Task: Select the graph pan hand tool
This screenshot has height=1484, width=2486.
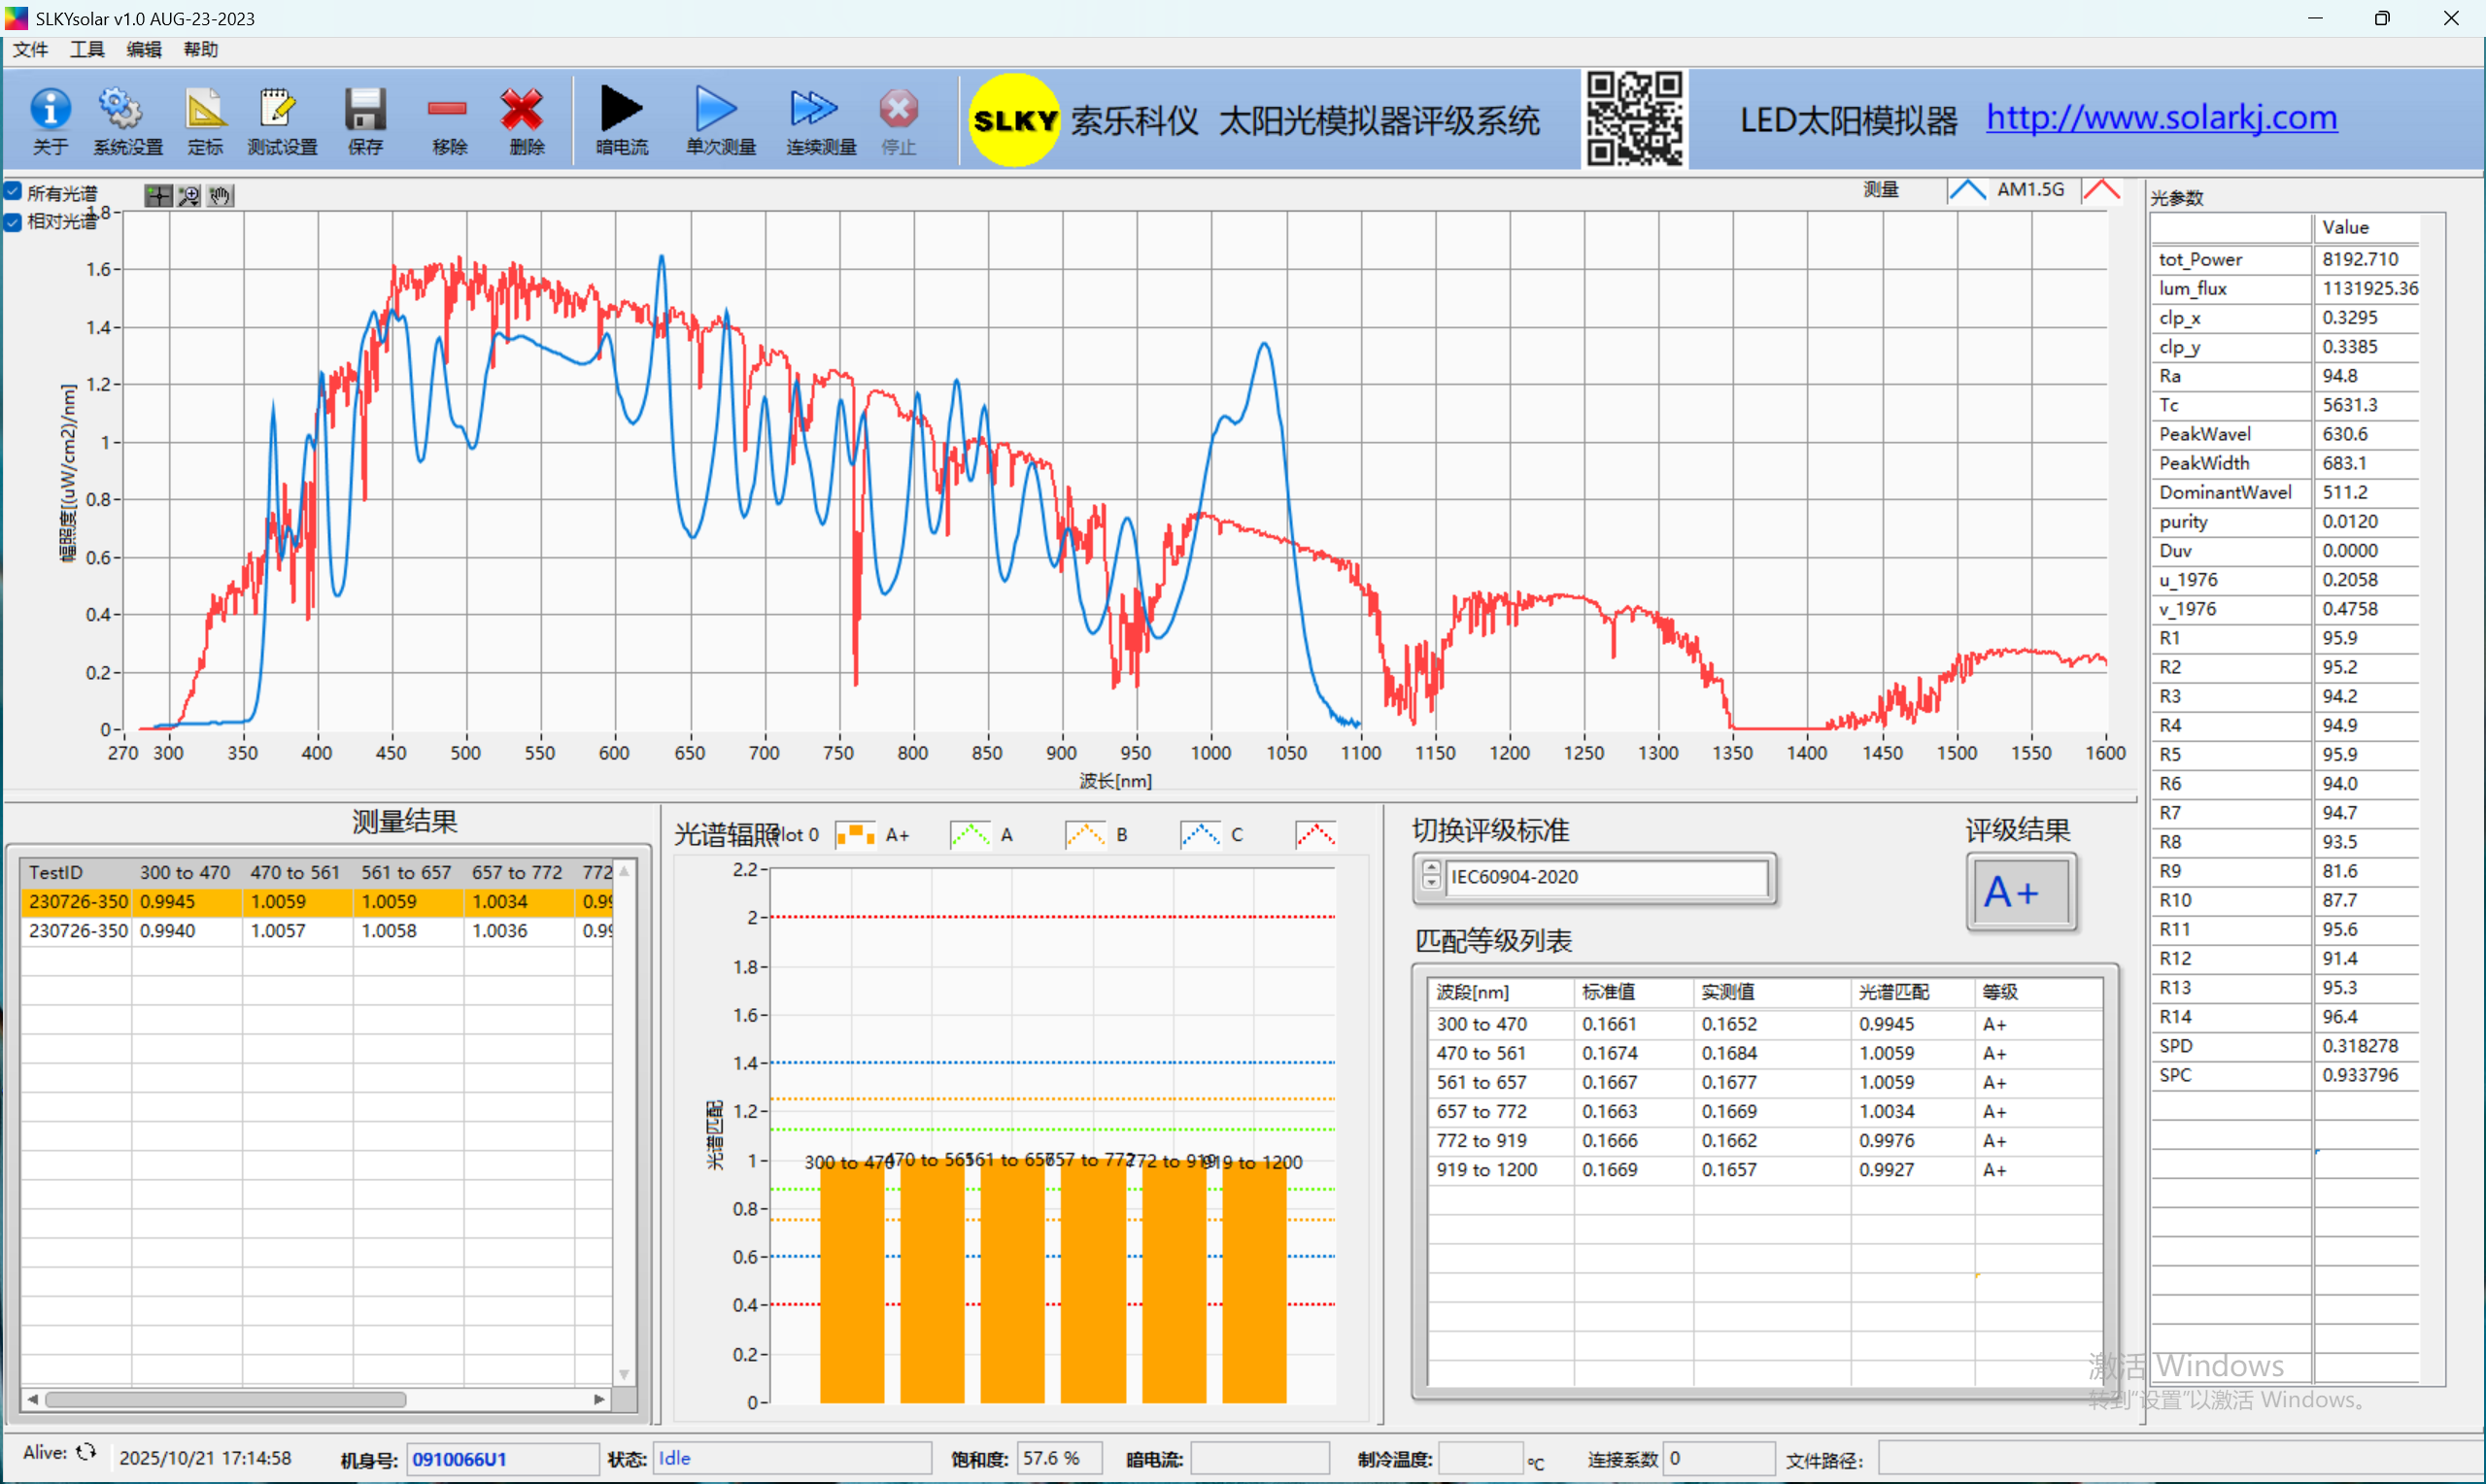Action: [220, 196]
